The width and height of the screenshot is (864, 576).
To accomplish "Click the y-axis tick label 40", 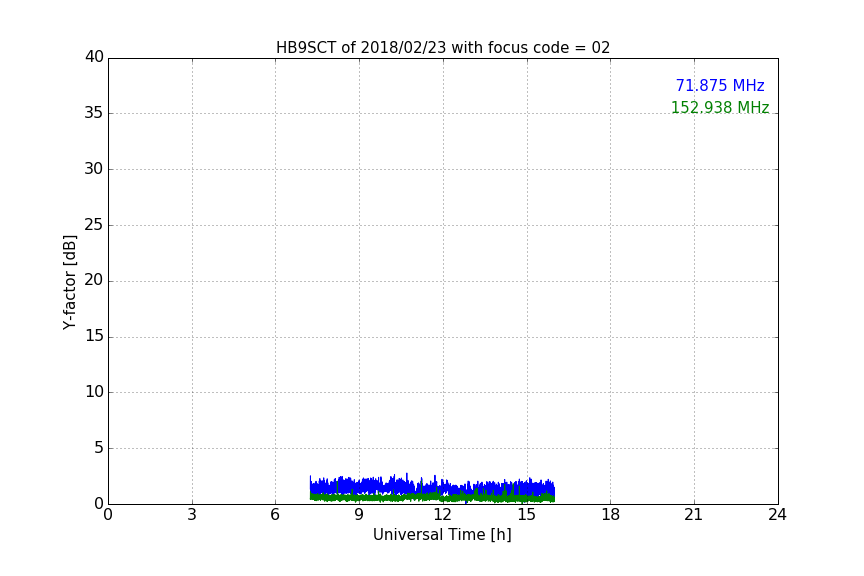I will point(94,57).
